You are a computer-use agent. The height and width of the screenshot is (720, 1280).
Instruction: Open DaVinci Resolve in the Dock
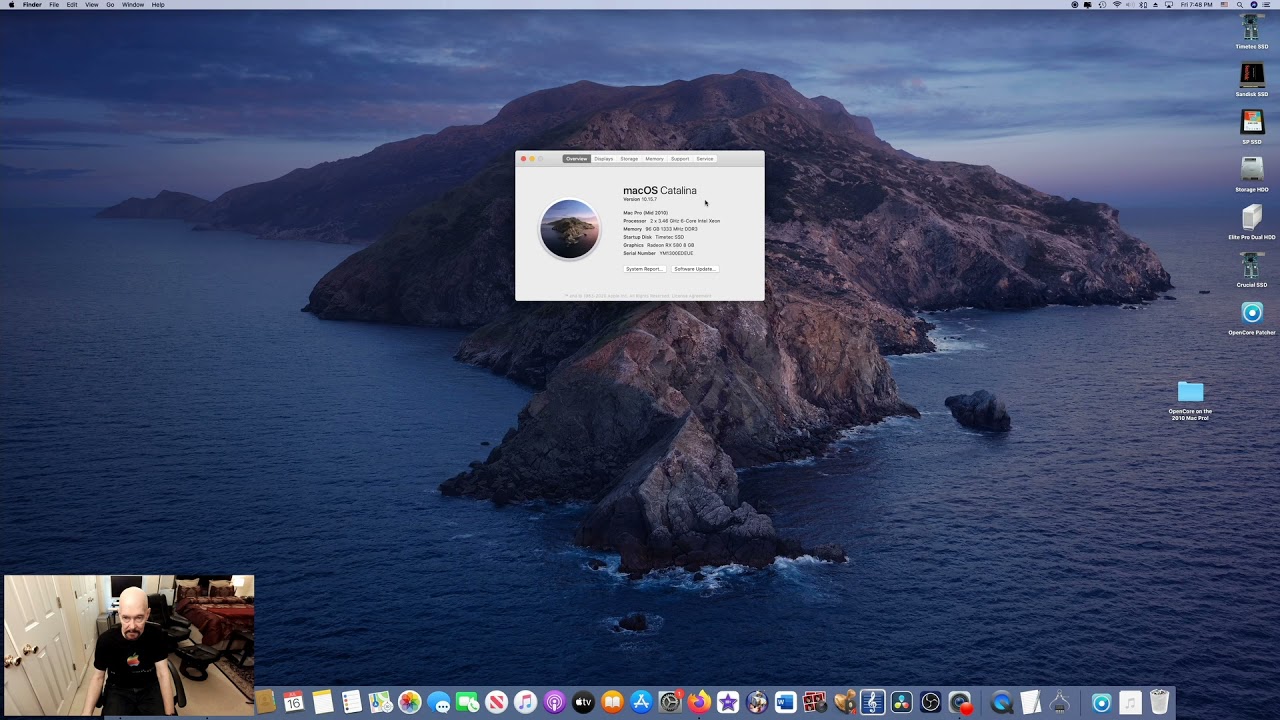[x=902, y=702]
